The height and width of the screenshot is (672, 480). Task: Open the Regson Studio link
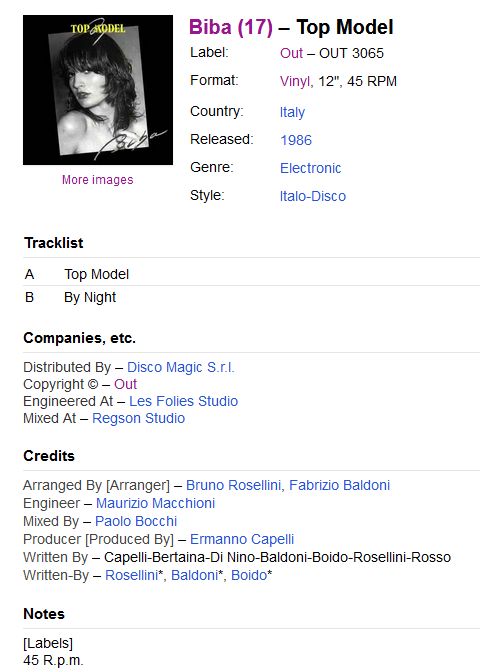138,418
